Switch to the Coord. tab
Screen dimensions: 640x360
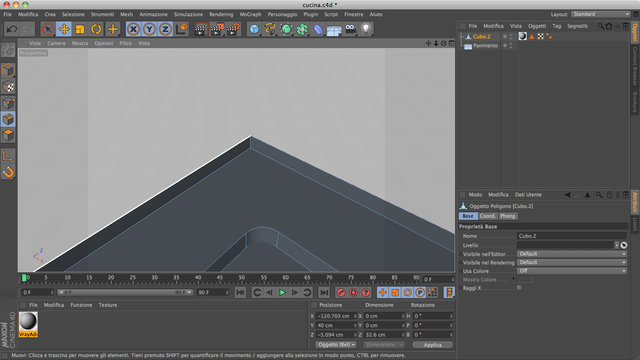click(x=487, y=216)
